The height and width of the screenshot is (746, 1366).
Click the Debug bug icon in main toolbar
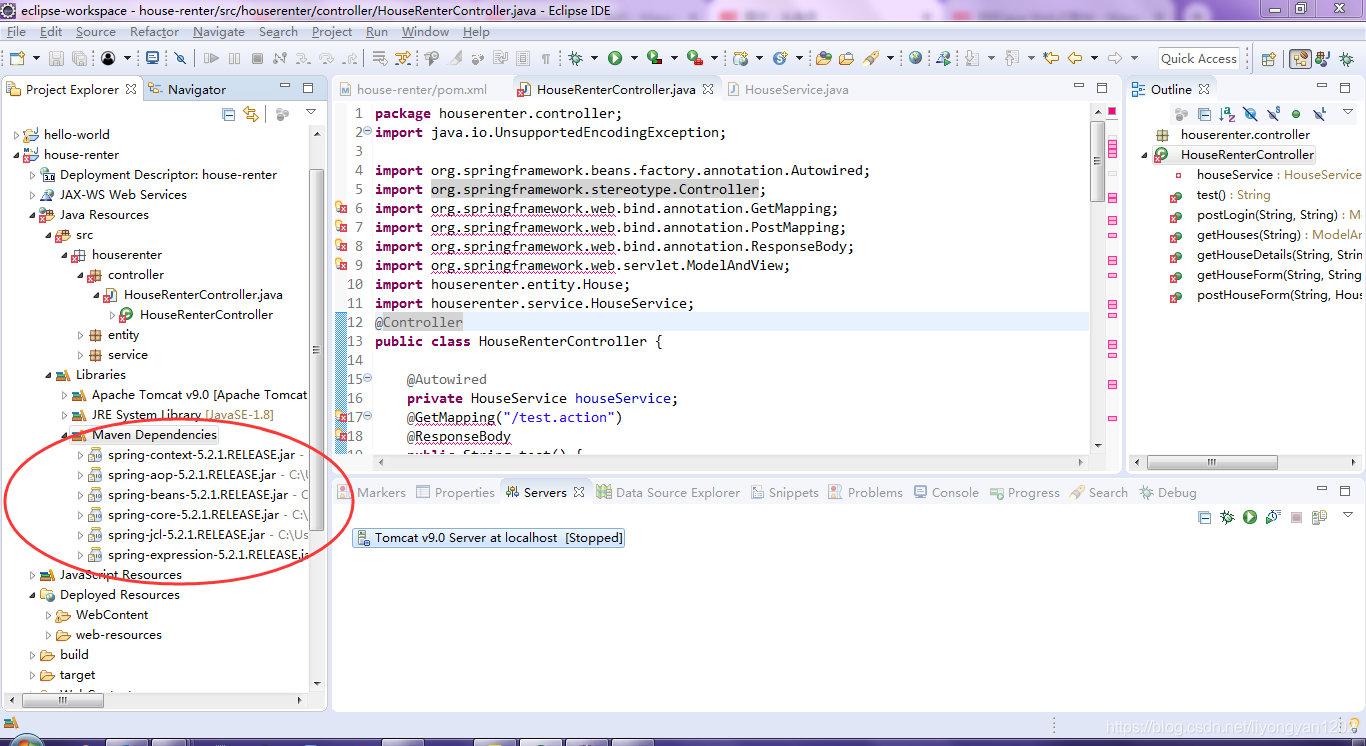coord(575,59)
